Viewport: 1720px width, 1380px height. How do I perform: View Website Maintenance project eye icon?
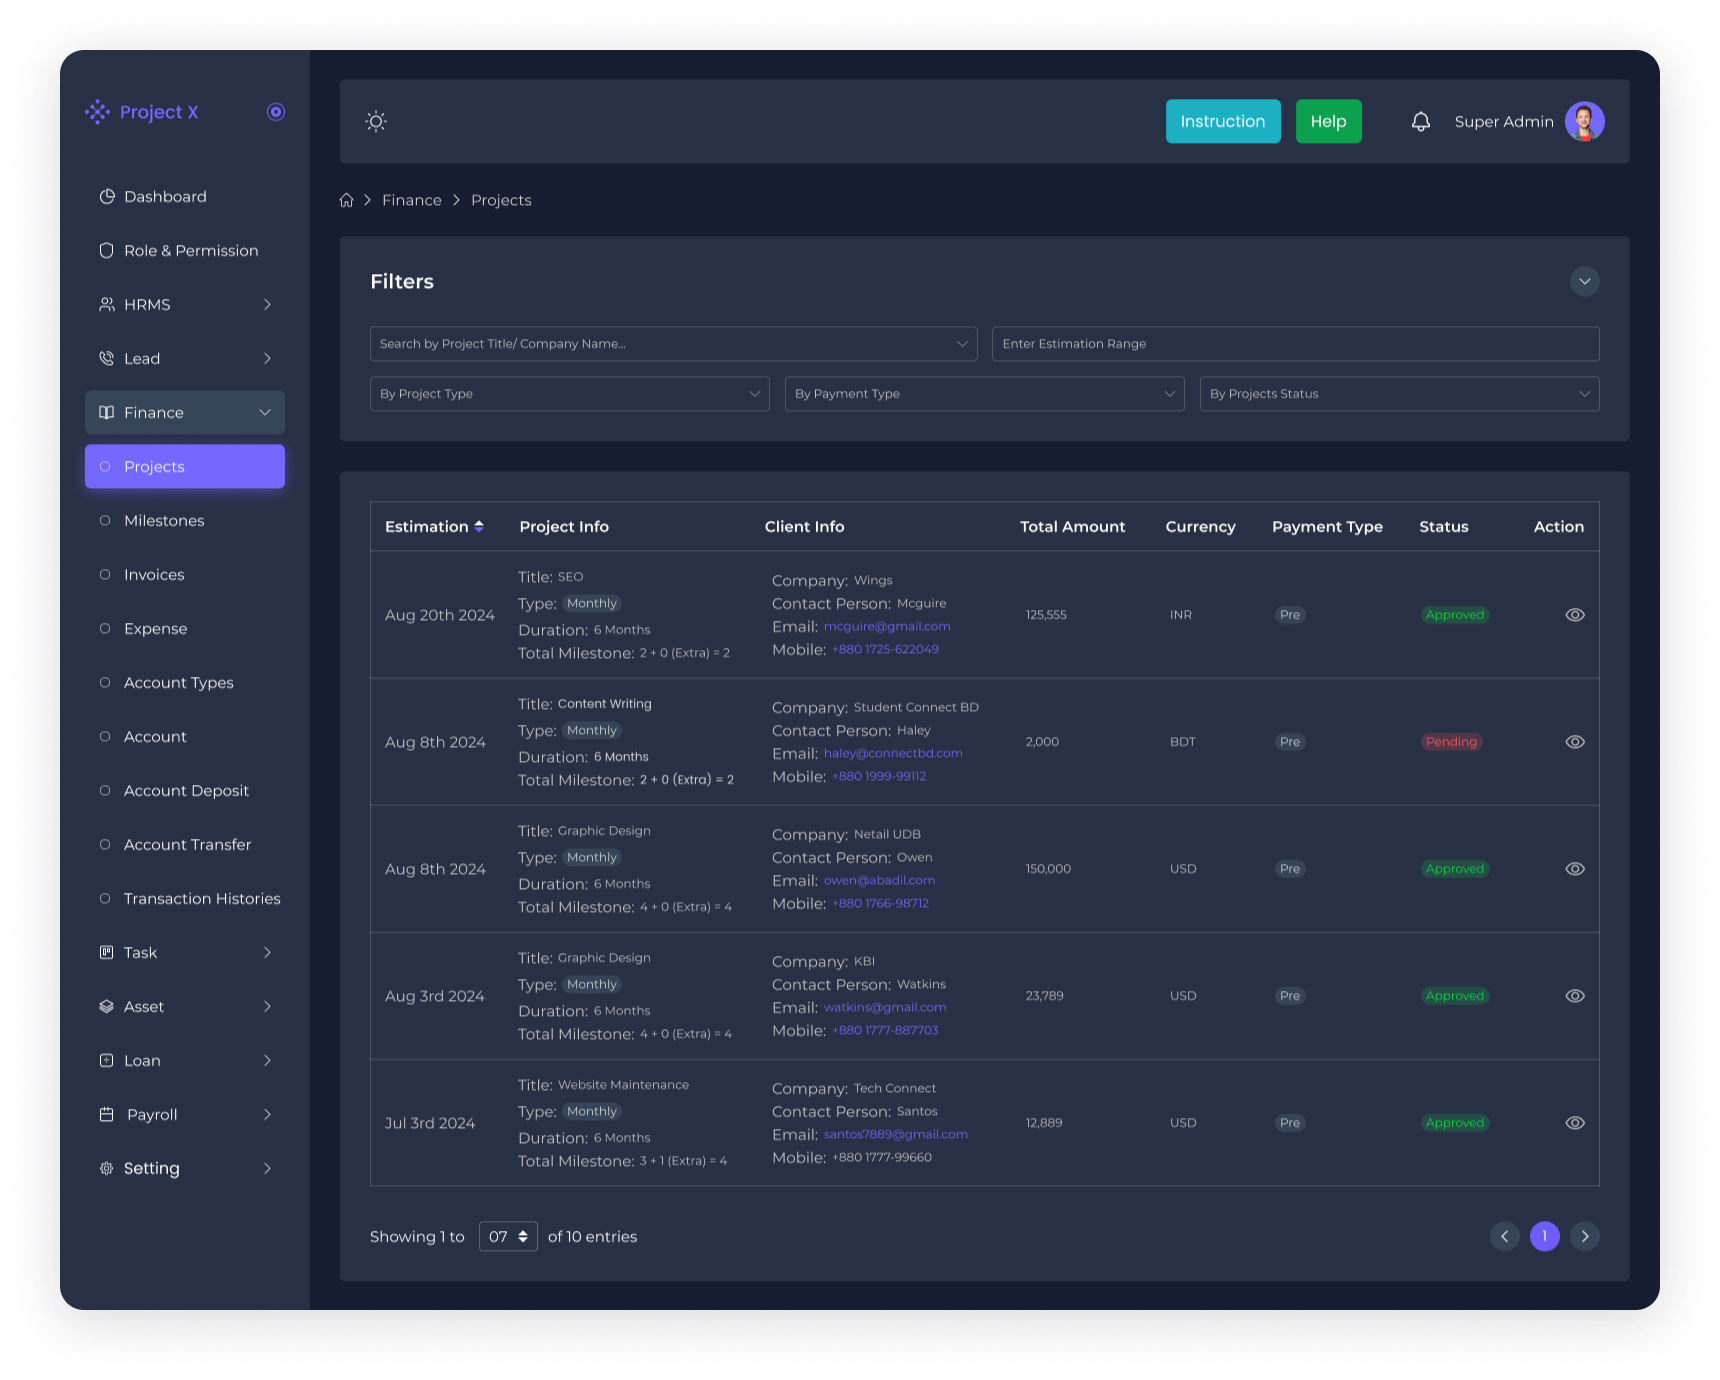(x=1575, y=1123)
